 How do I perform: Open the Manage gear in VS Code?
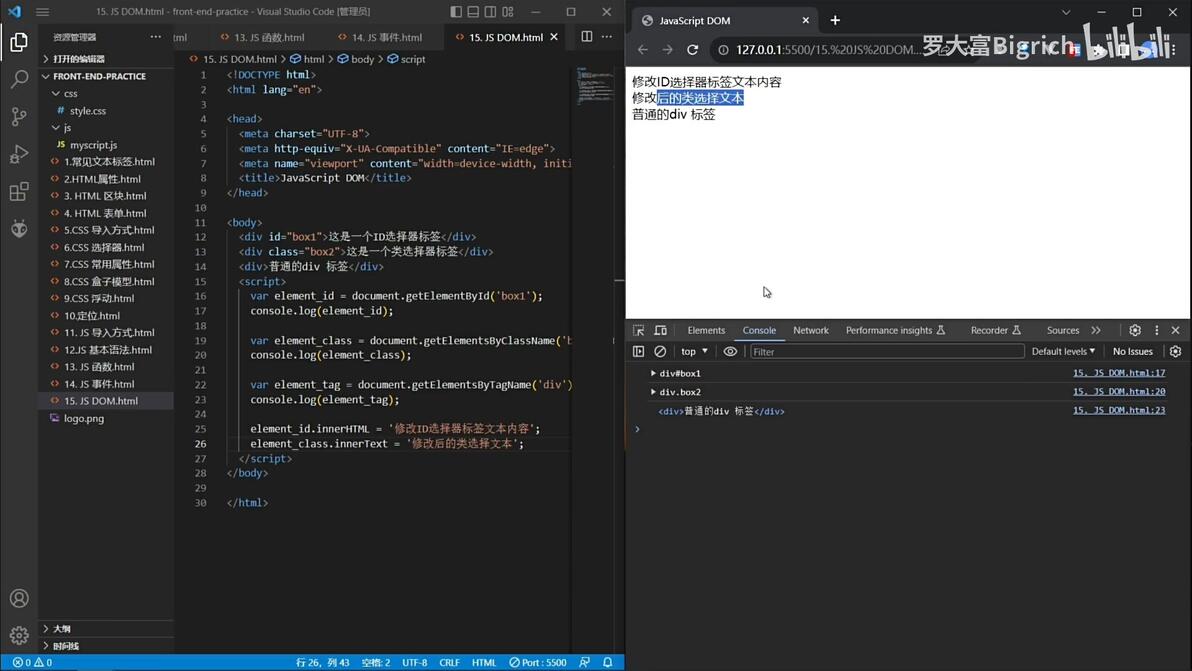19,635
